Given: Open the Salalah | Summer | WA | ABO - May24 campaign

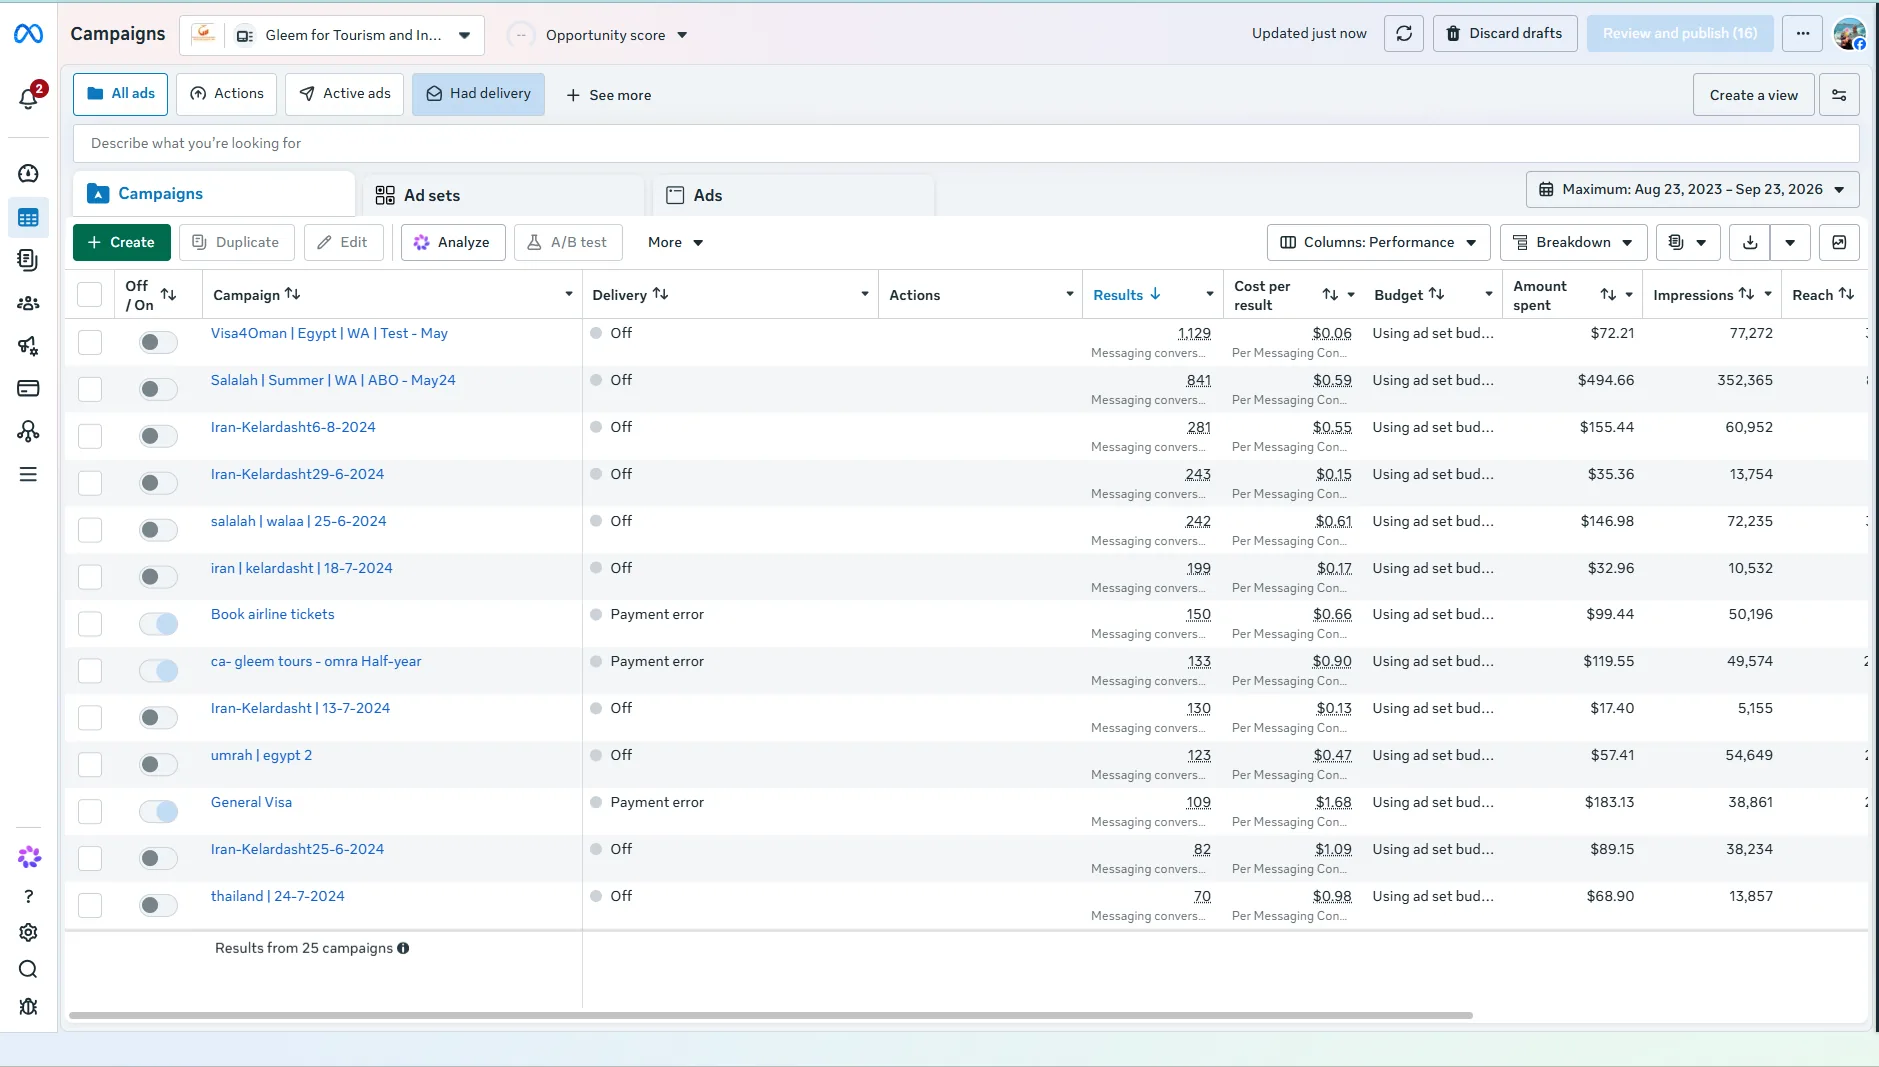Looking at the screenshot, I should [x=333, y=380].
